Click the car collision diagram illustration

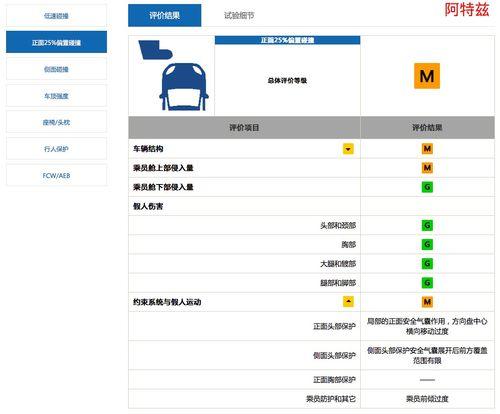[x=173, y=75]
